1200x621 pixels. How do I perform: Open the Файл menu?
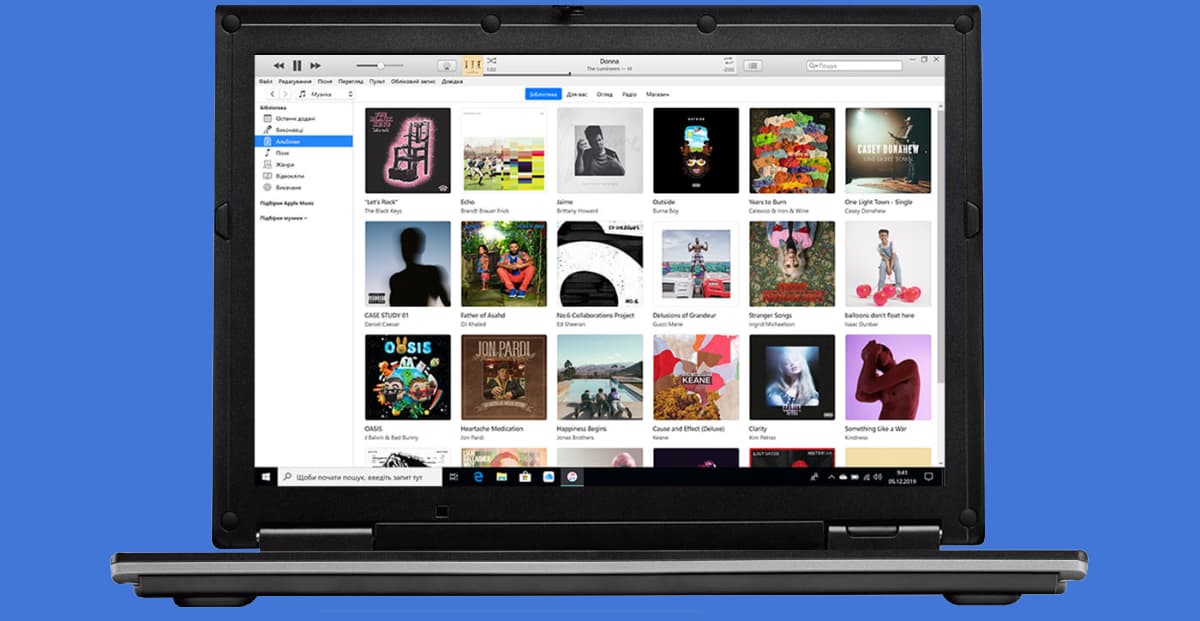(x=265, y=81)
